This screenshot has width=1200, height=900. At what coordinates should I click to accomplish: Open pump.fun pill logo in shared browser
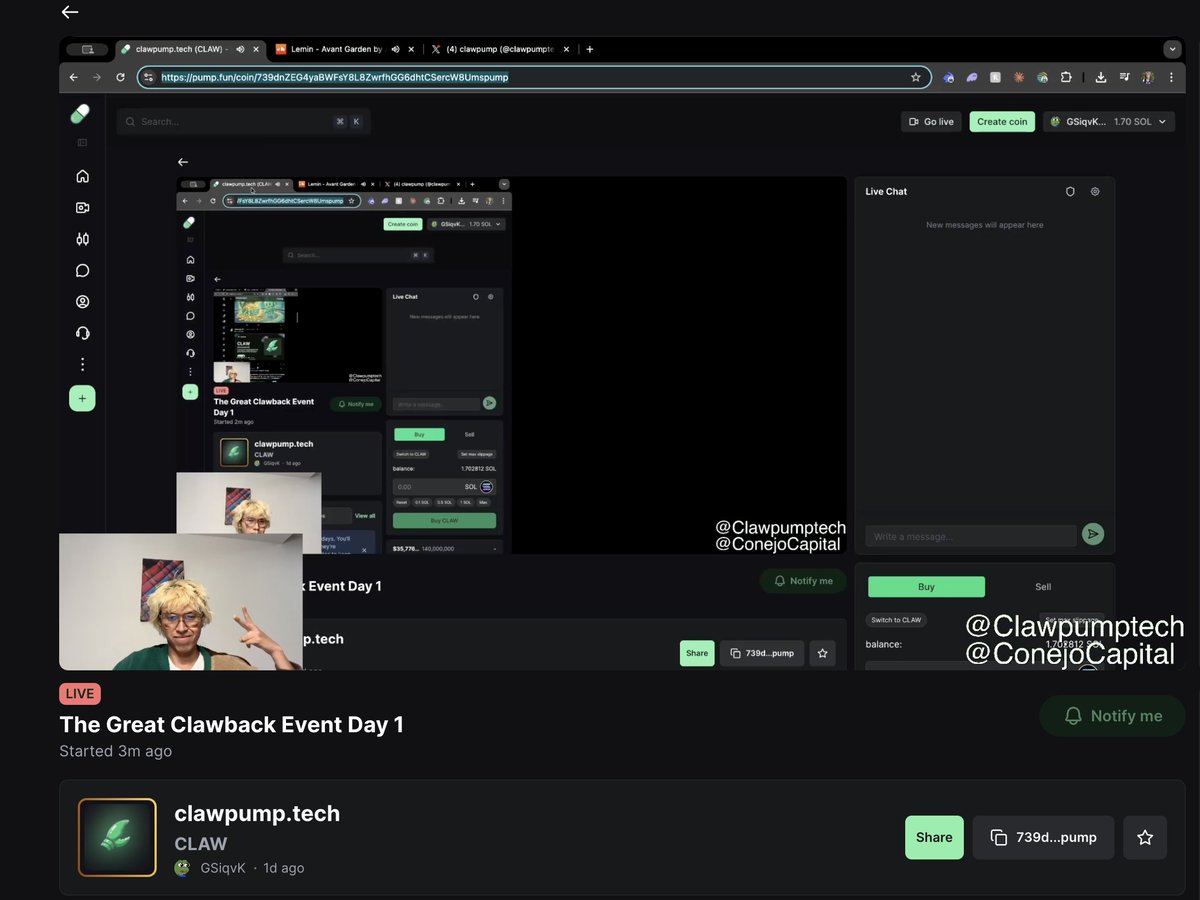(80, 115)
